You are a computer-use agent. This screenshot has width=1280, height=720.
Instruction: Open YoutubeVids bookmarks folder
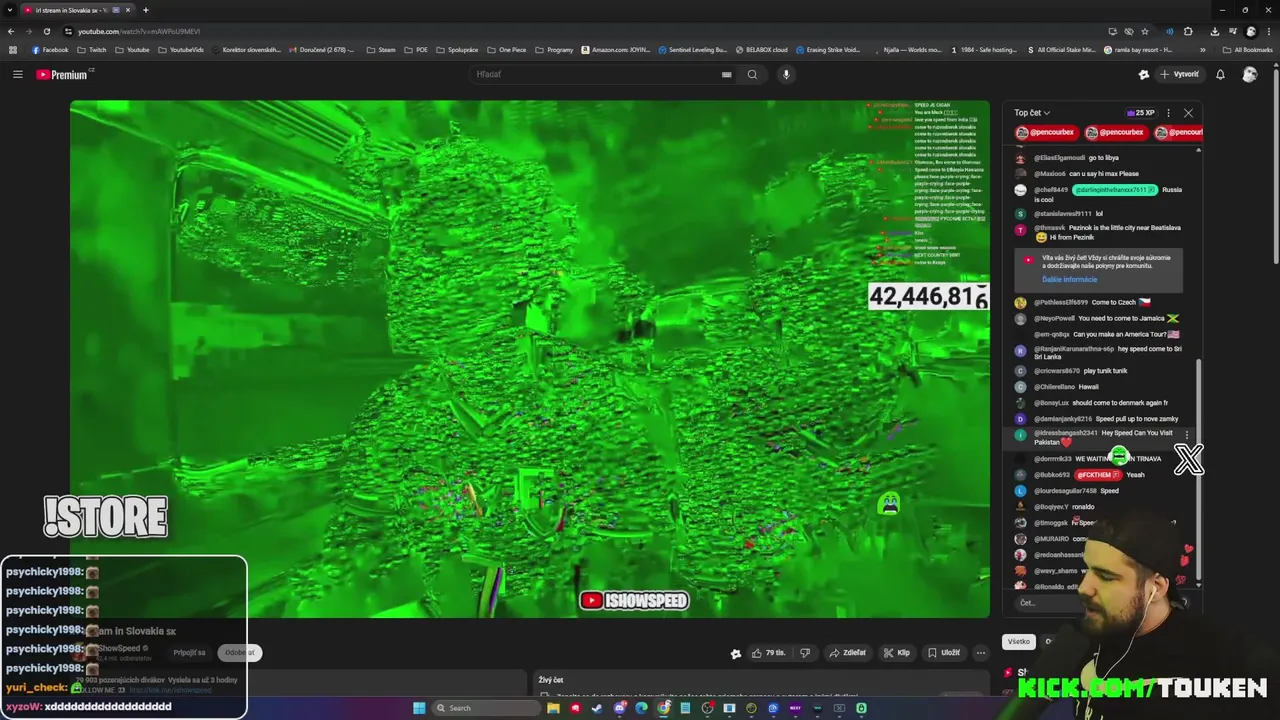(180, 50)
